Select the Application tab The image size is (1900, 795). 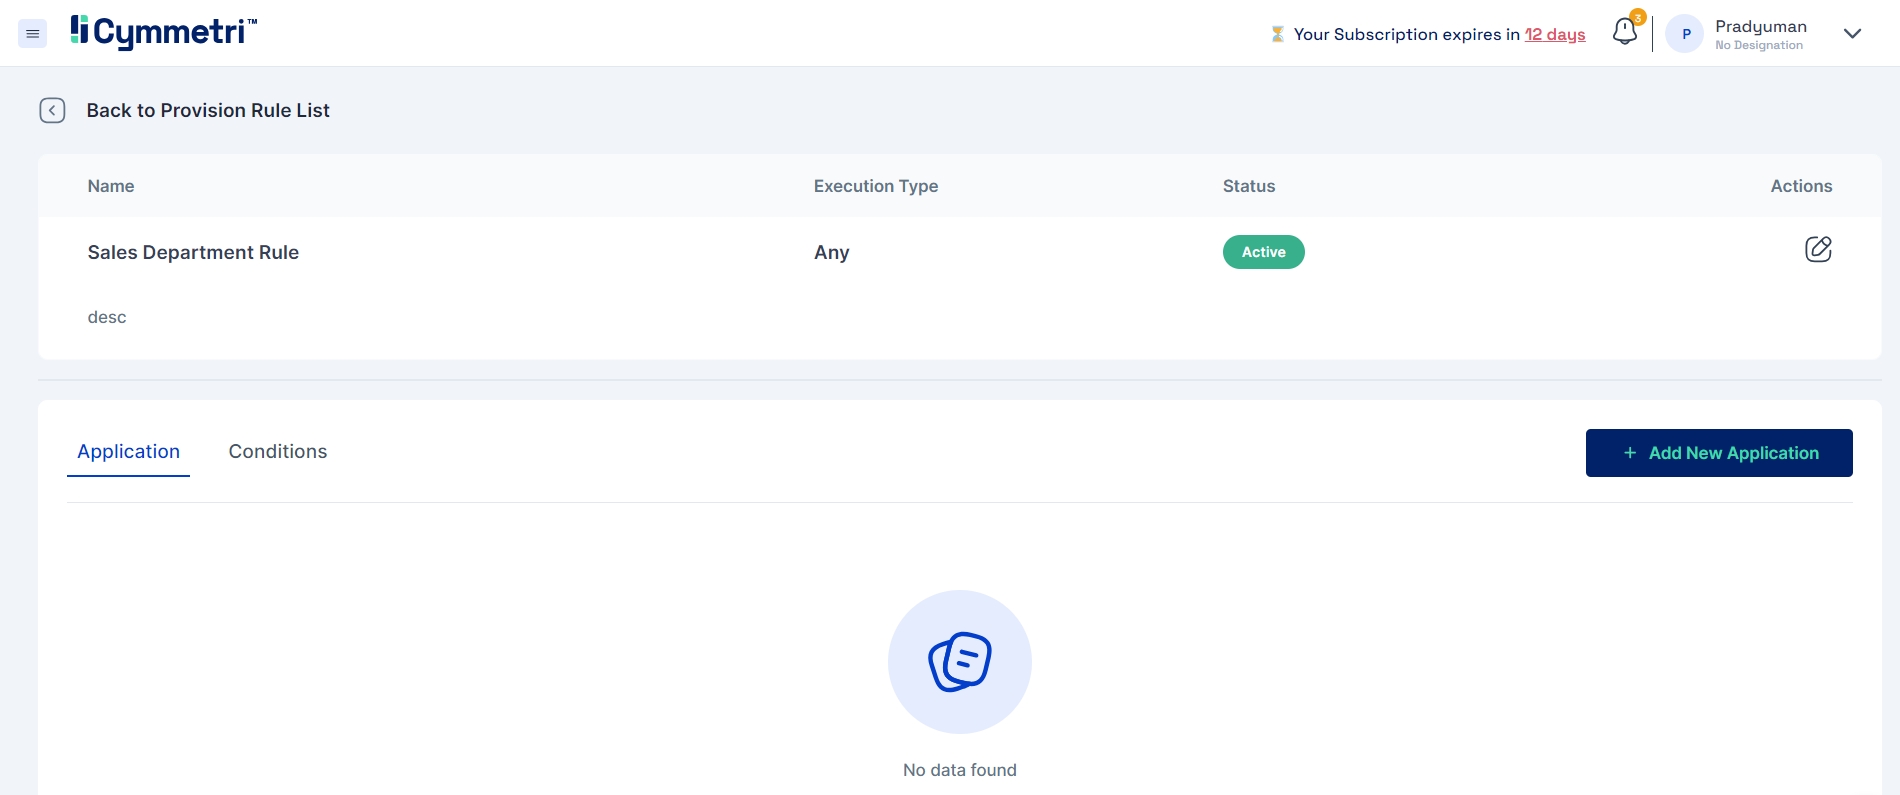pyautogui.click(x=129, y=452)
